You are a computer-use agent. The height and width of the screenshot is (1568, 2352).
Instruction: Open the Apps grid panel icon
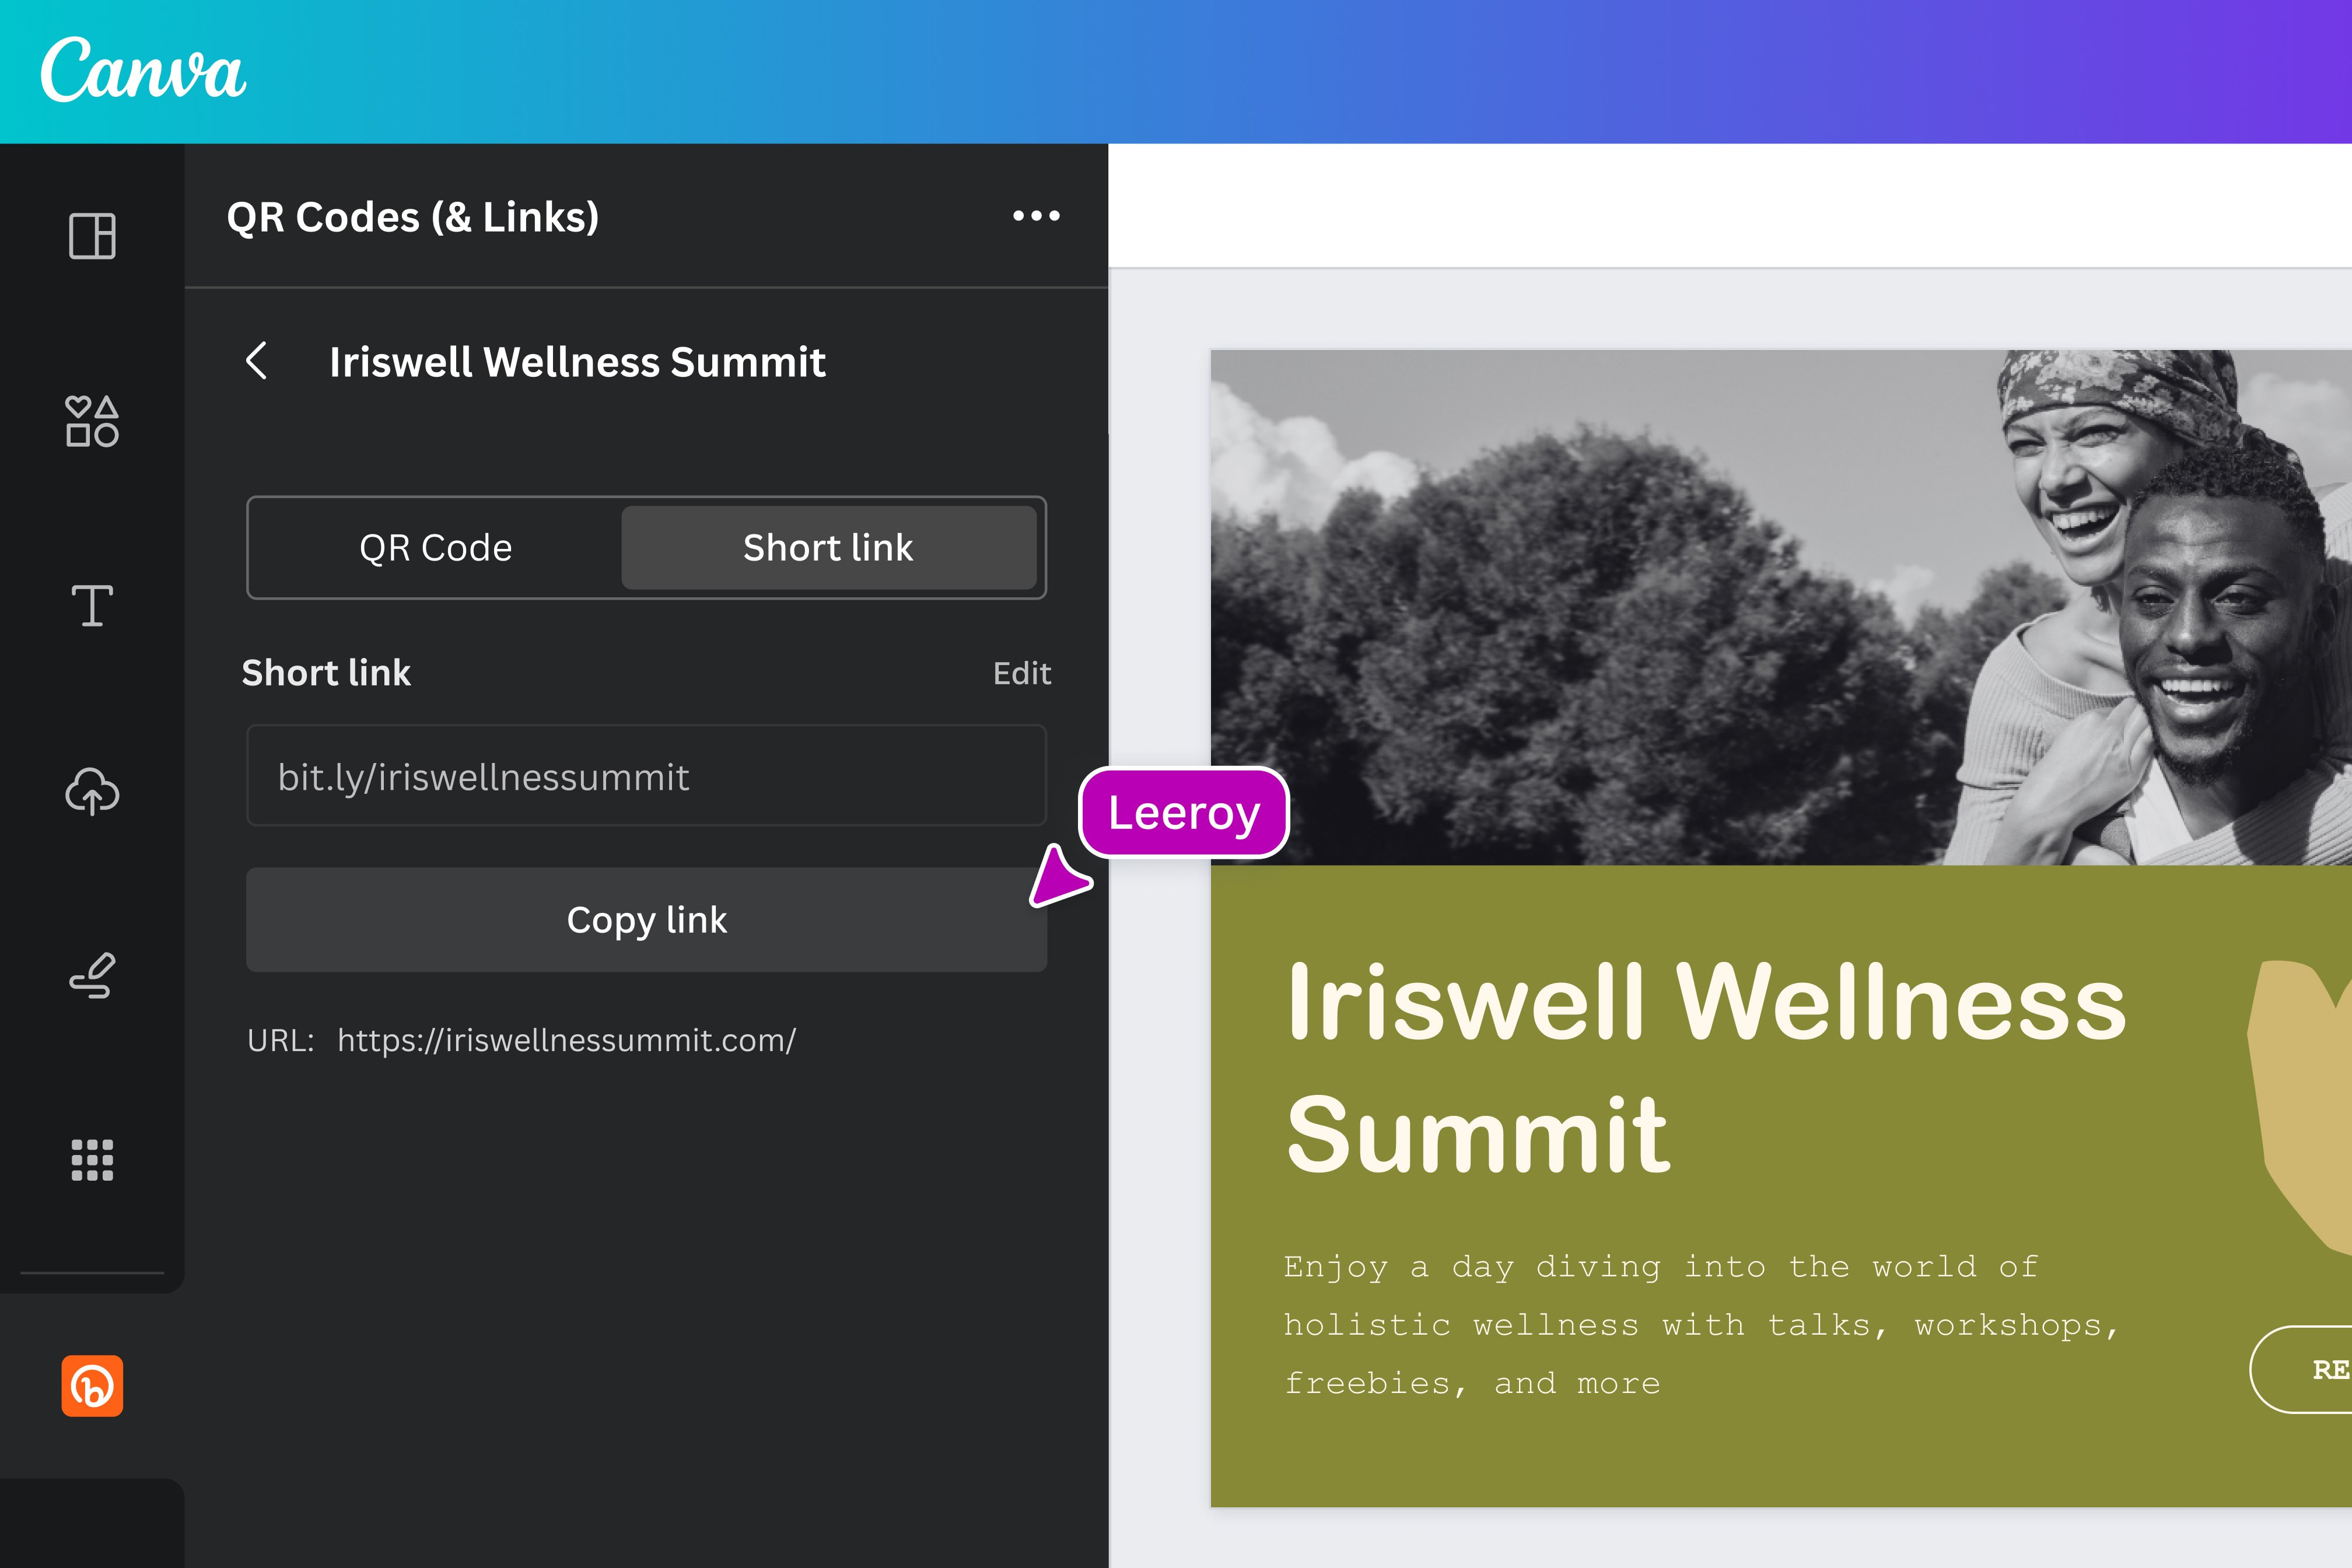click(91, 1160)
